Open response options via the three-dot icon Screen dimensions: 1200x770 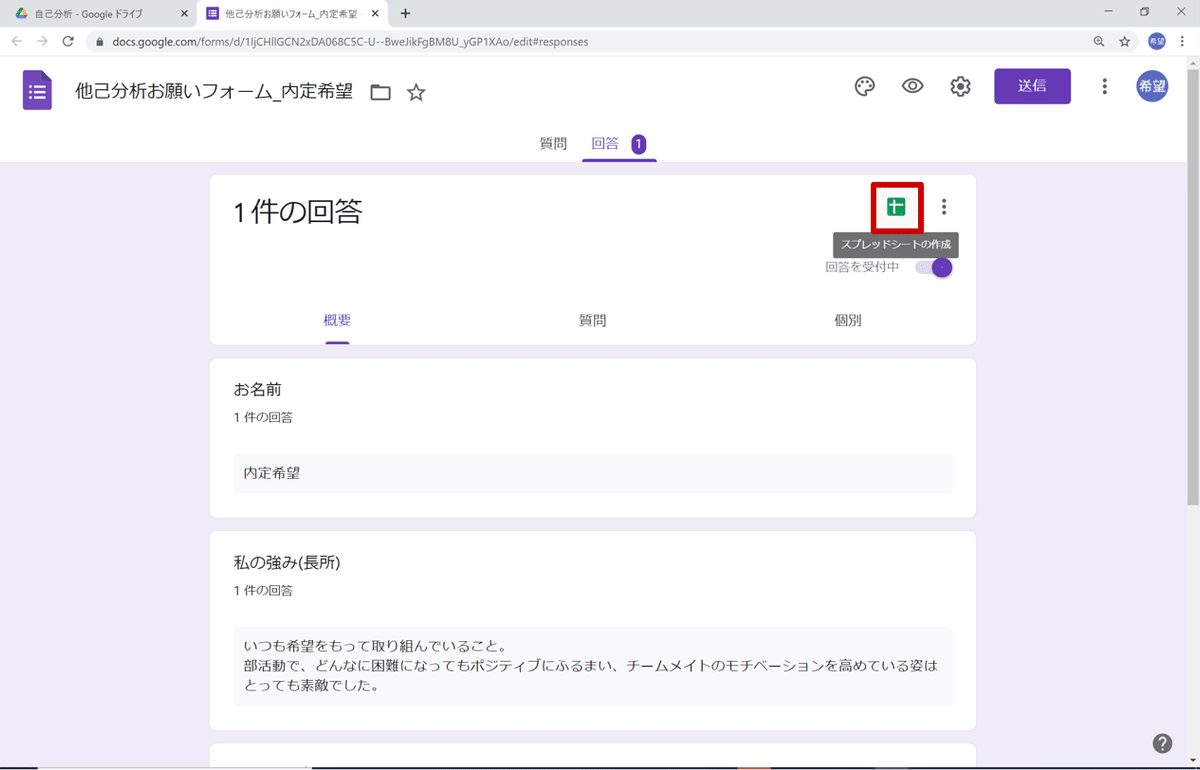coord(944,207)
